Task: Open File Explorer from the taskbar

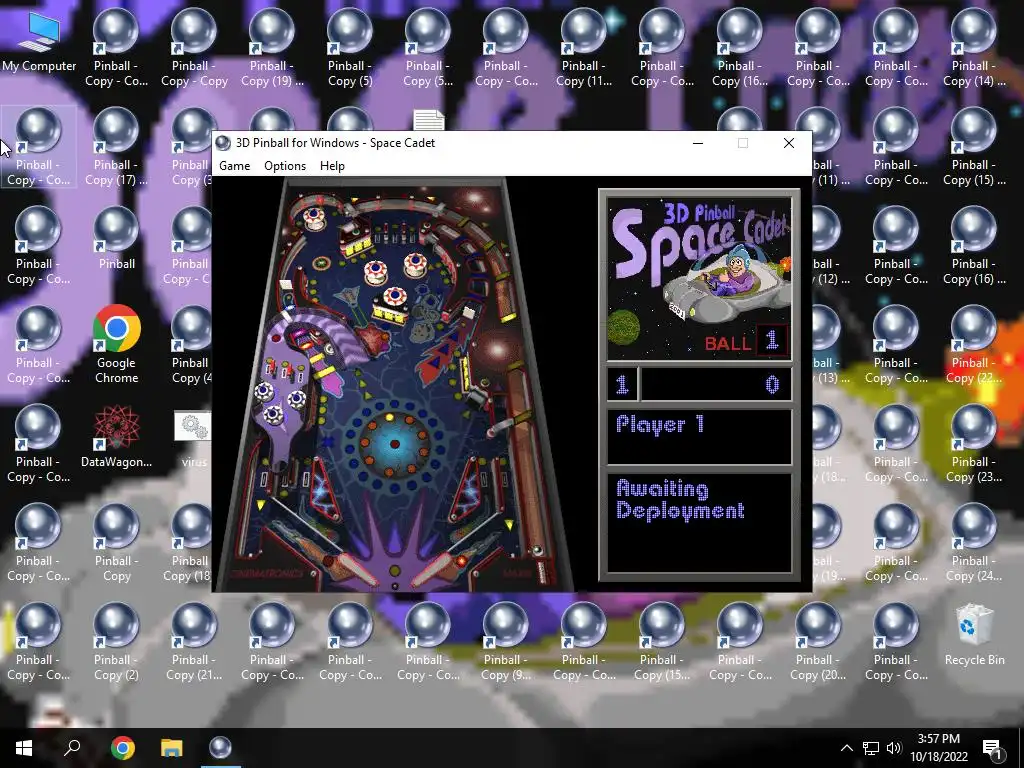Action: 171,748
